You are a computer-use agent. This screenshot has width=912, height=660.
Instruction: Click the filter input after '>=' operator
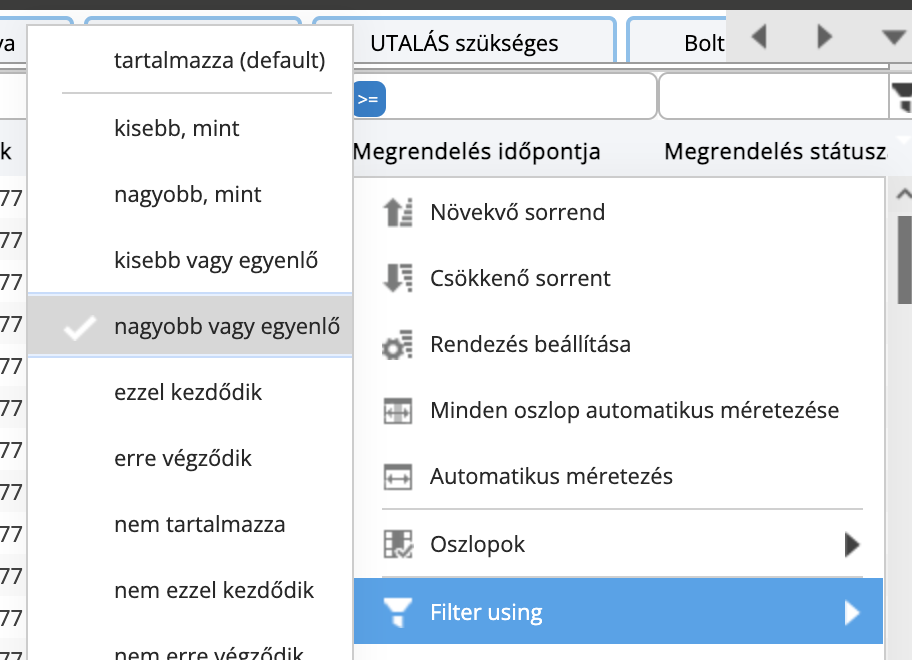tap(520, 98)
